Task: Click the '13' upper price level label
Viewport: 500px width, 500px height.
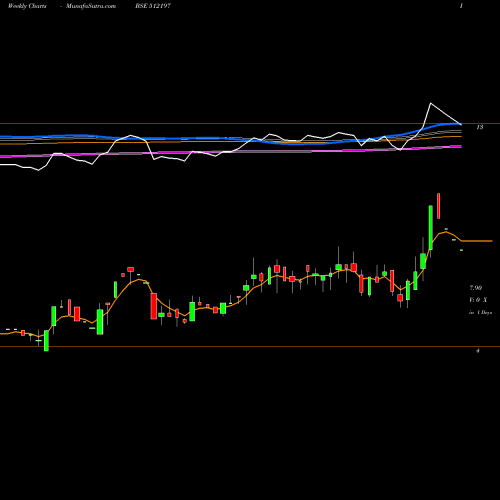Action: click(x=480, y=127)
